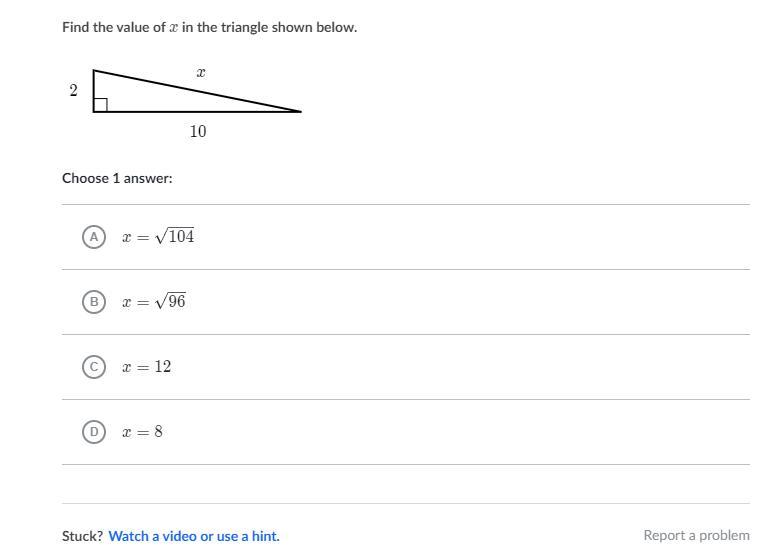Pick radio button C
The height and width of the screenshot is (555, 780).
click(x=93, y=367)
